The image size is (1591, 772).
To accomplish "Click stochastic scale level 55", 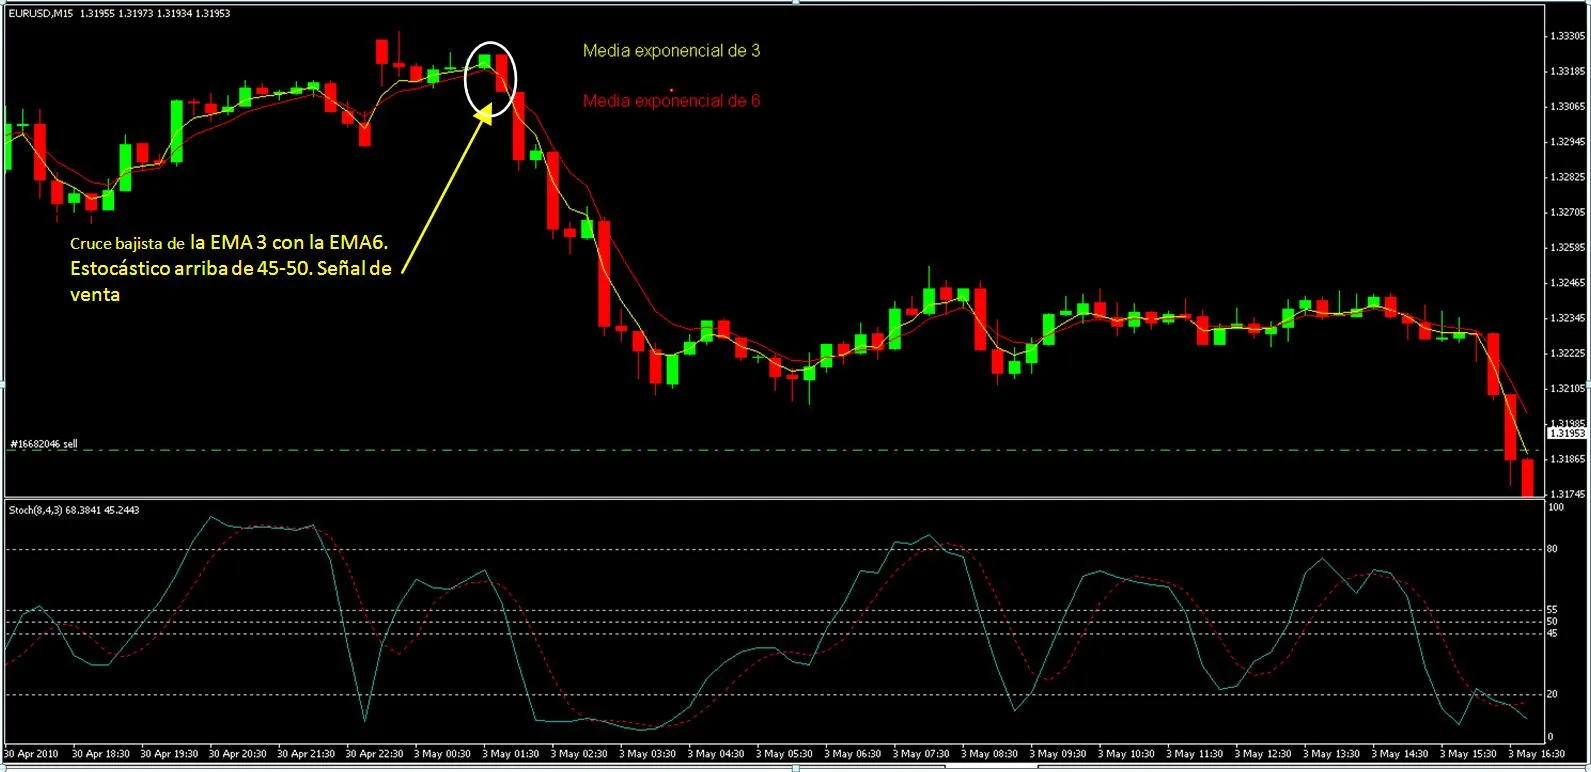I will click(1552, 609).
